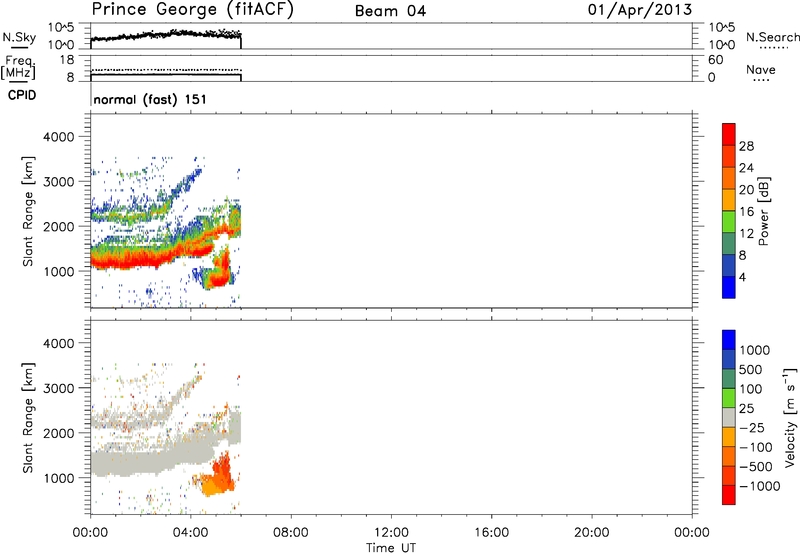Click the 'N.Sky' axis label
The height and width of the screenshot is (554, 800).
[x=19, y=37]
